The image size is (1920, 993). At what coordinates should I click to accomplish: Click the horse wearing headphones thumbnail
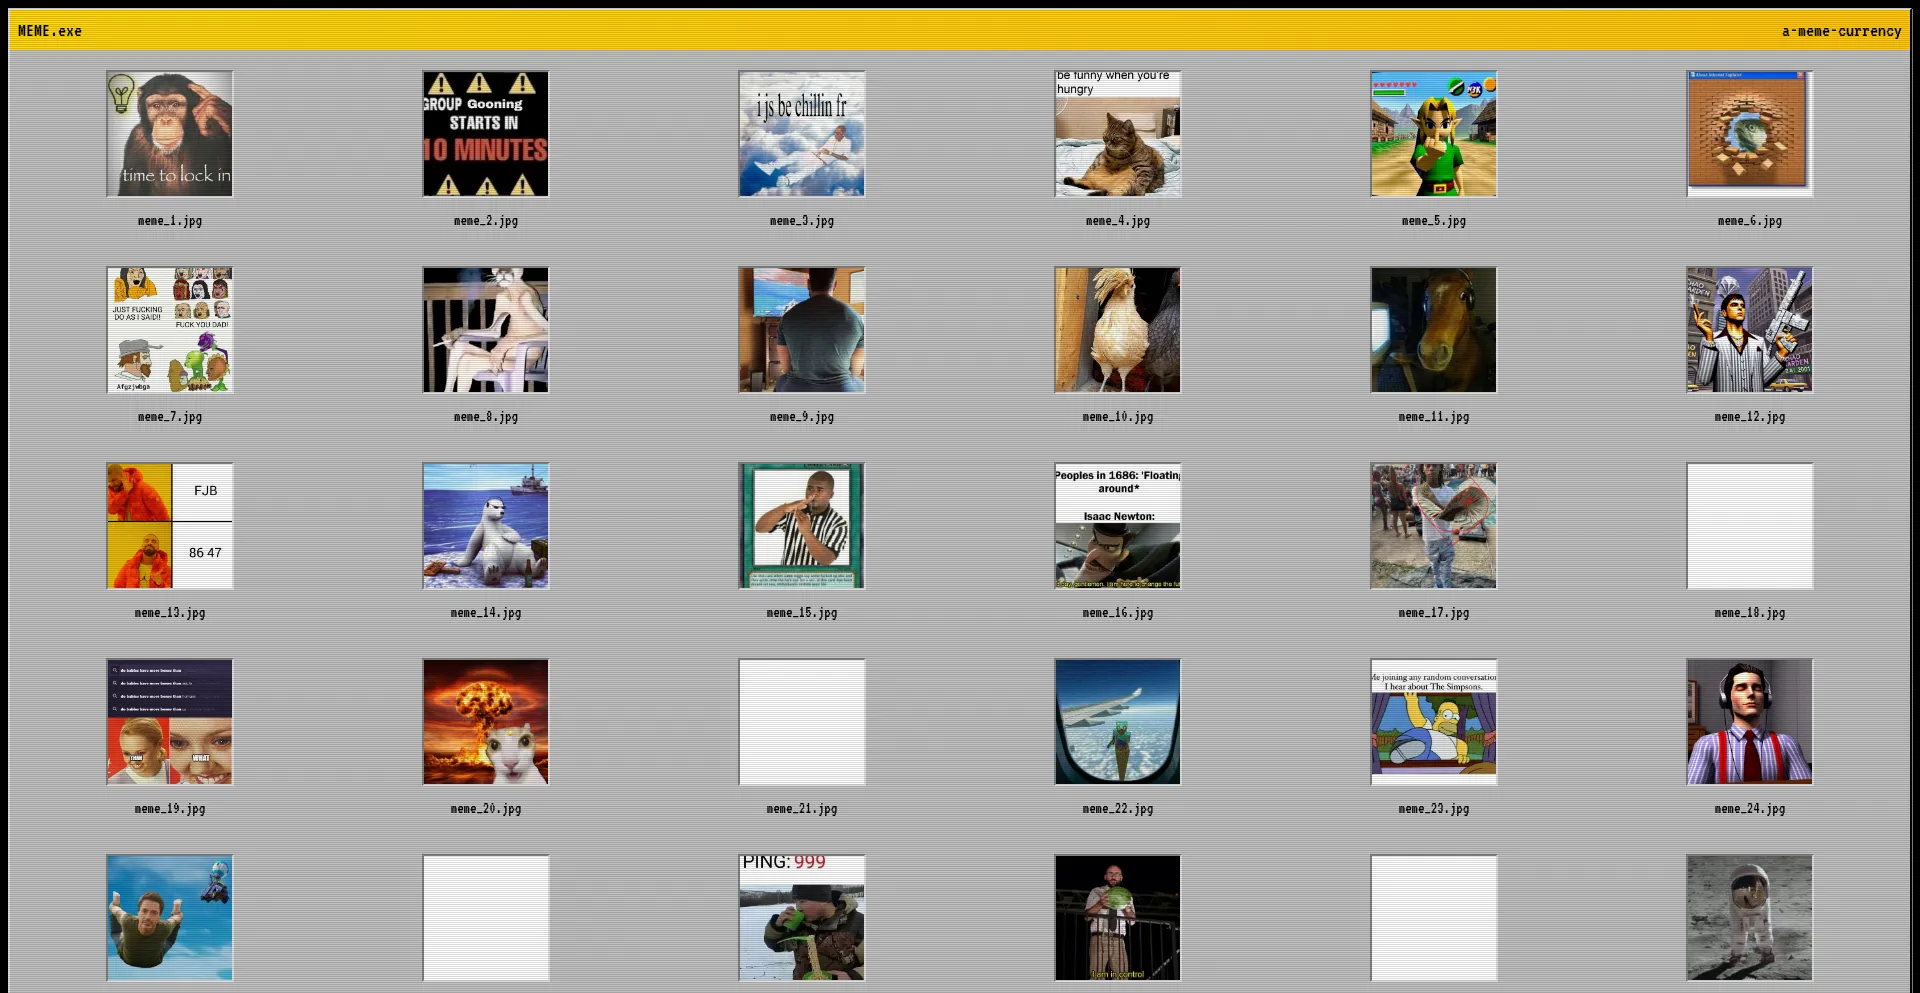click(1434, 330)
